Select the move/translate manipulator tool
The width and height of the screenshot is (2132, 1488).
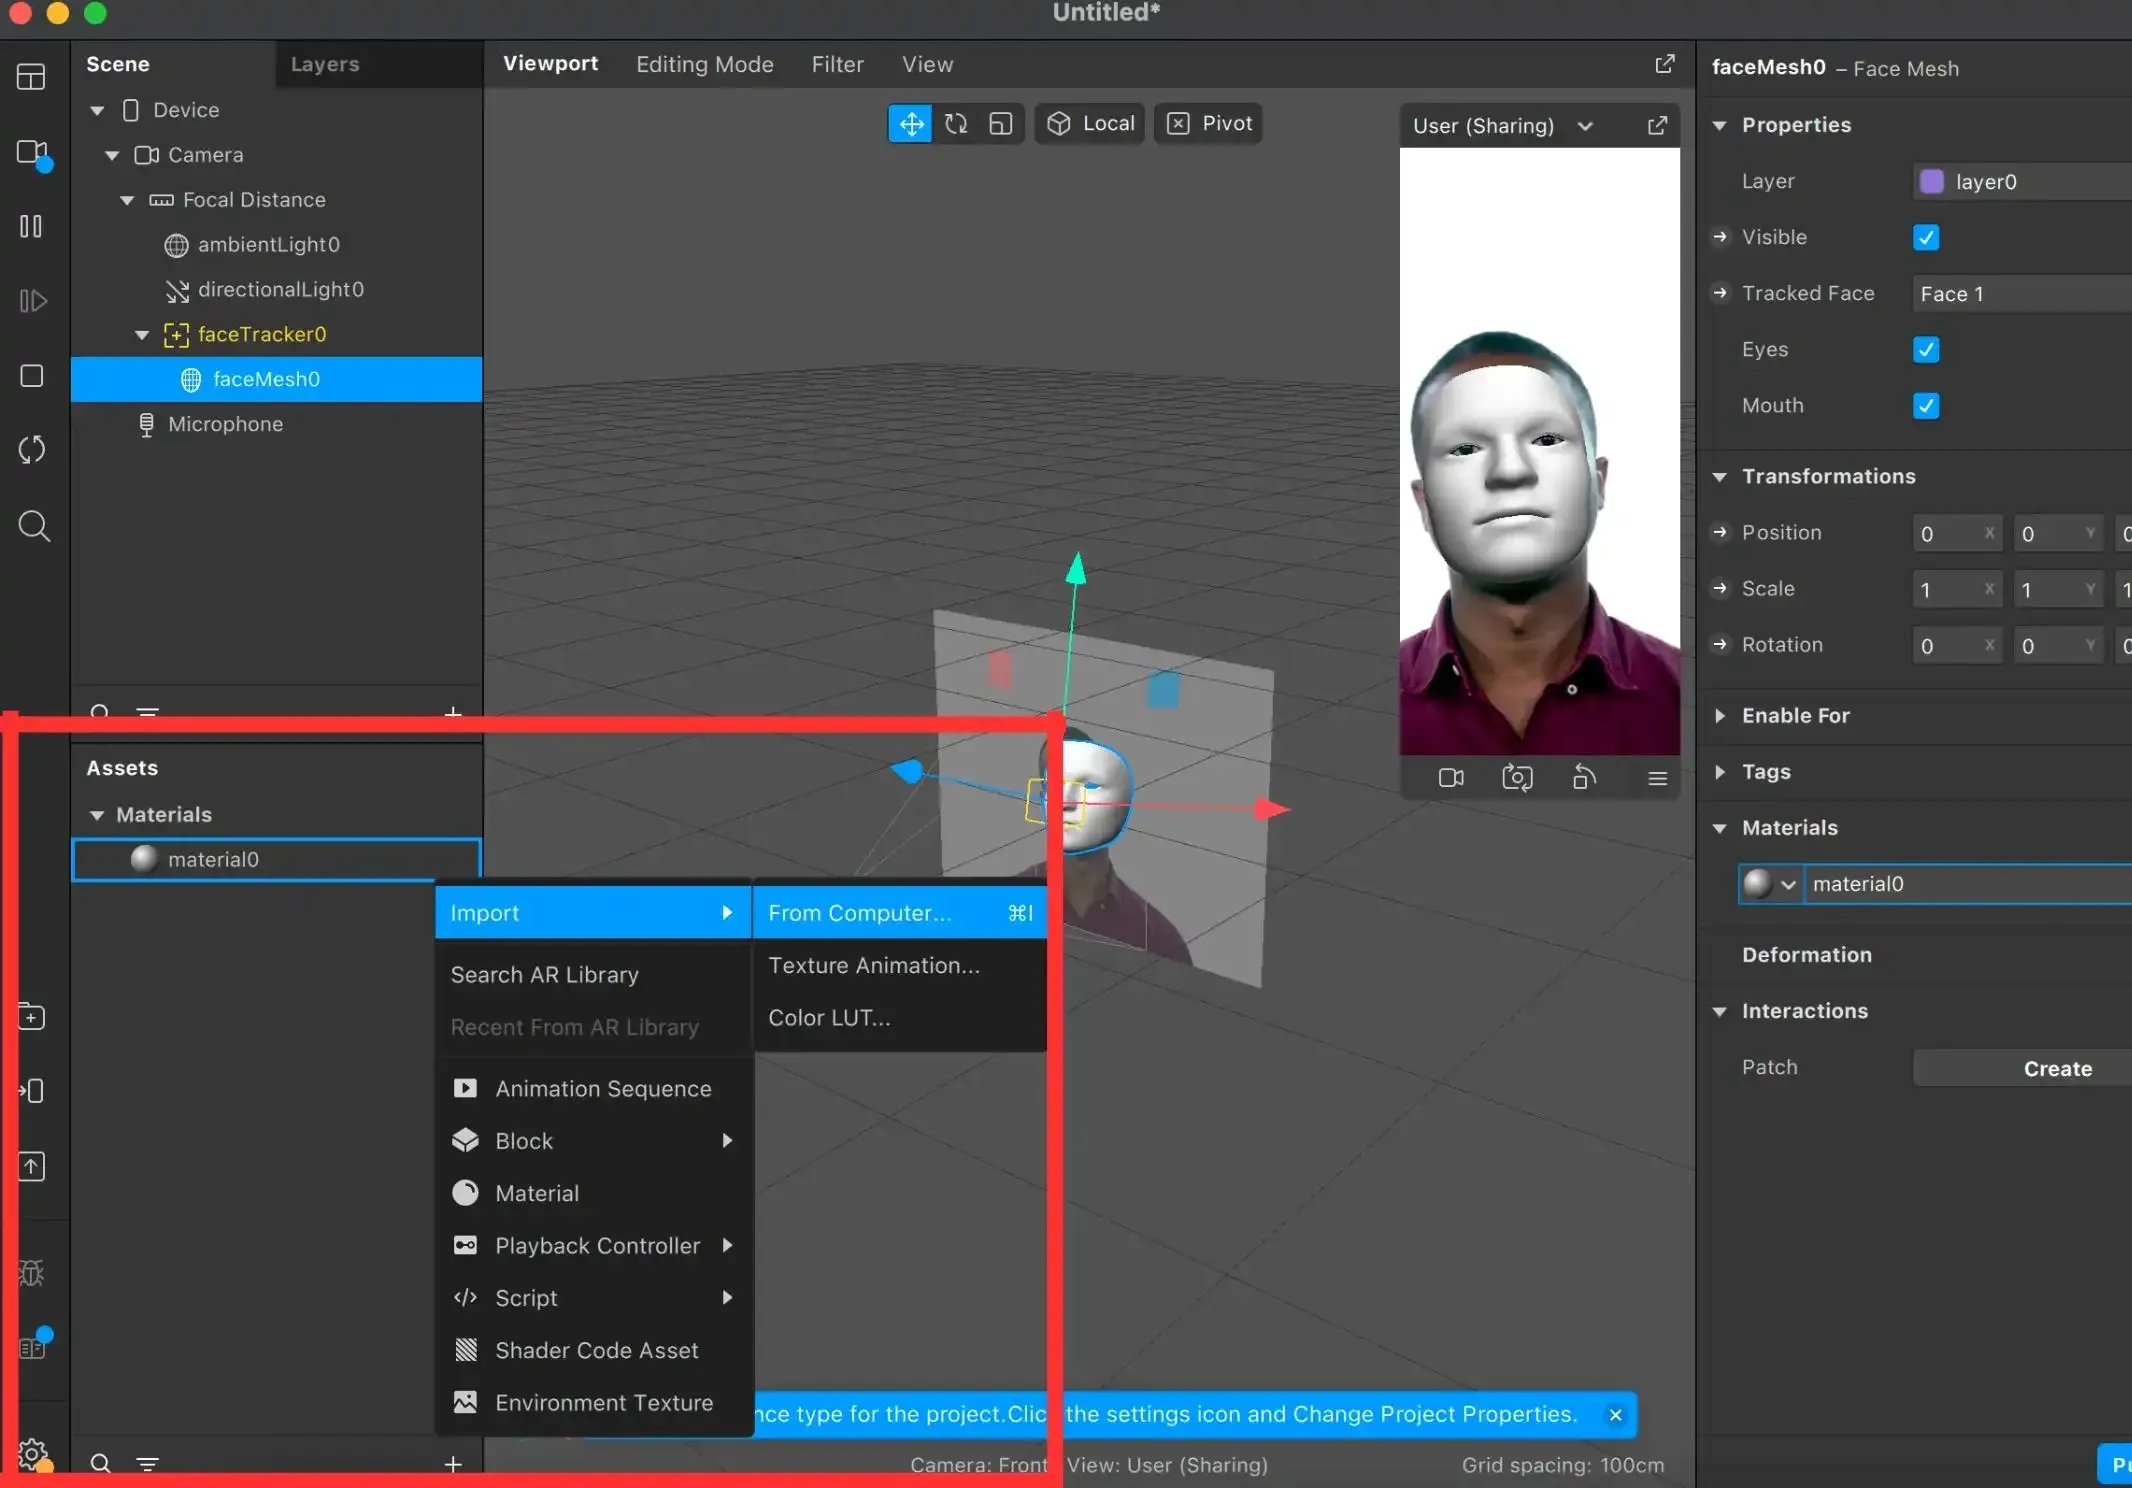(910, 124)
